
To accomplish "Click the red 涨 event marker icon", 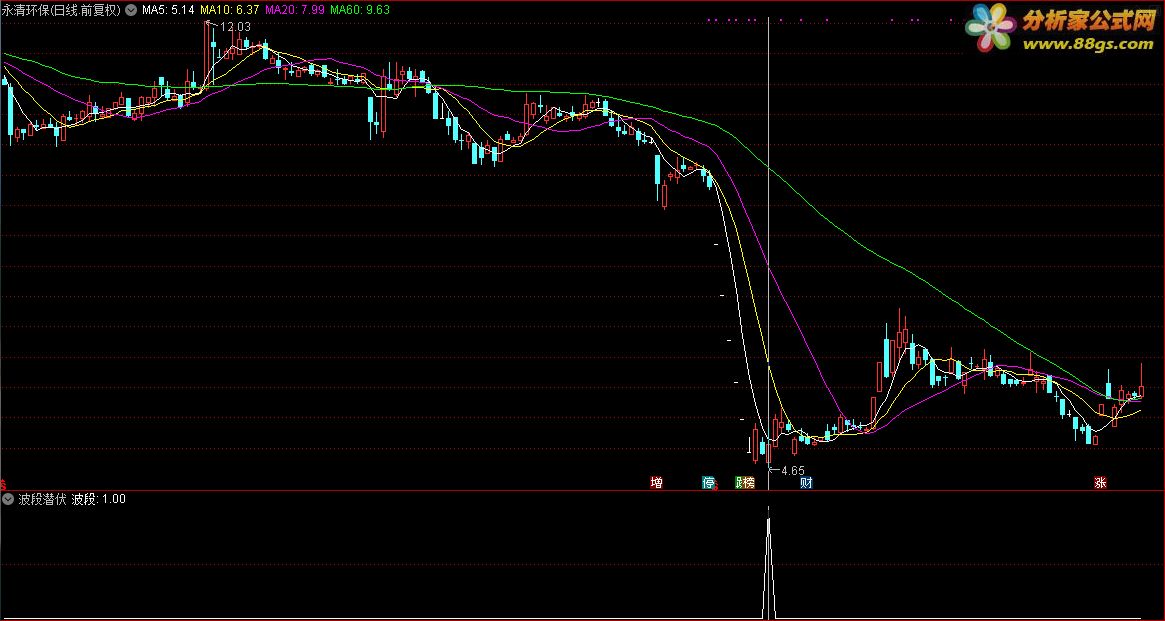I will [x=1100, y=483].
